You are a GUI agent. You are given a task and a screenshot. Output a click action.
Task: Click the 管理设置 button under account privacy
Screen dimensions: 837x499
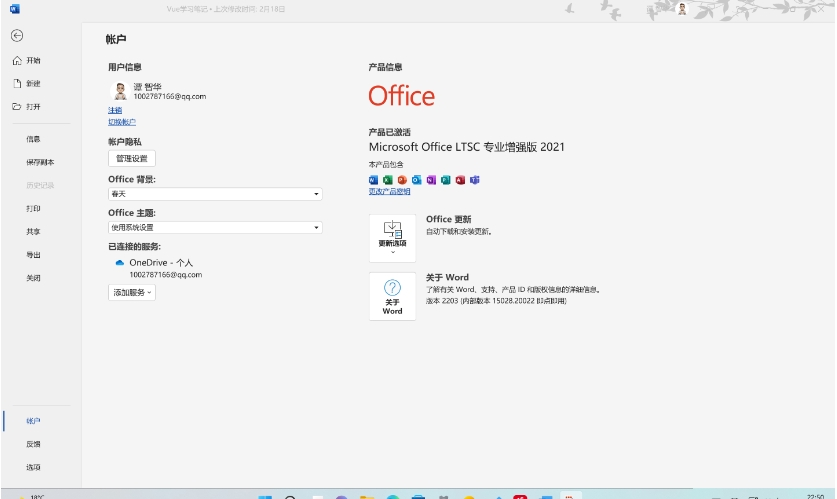132,158
